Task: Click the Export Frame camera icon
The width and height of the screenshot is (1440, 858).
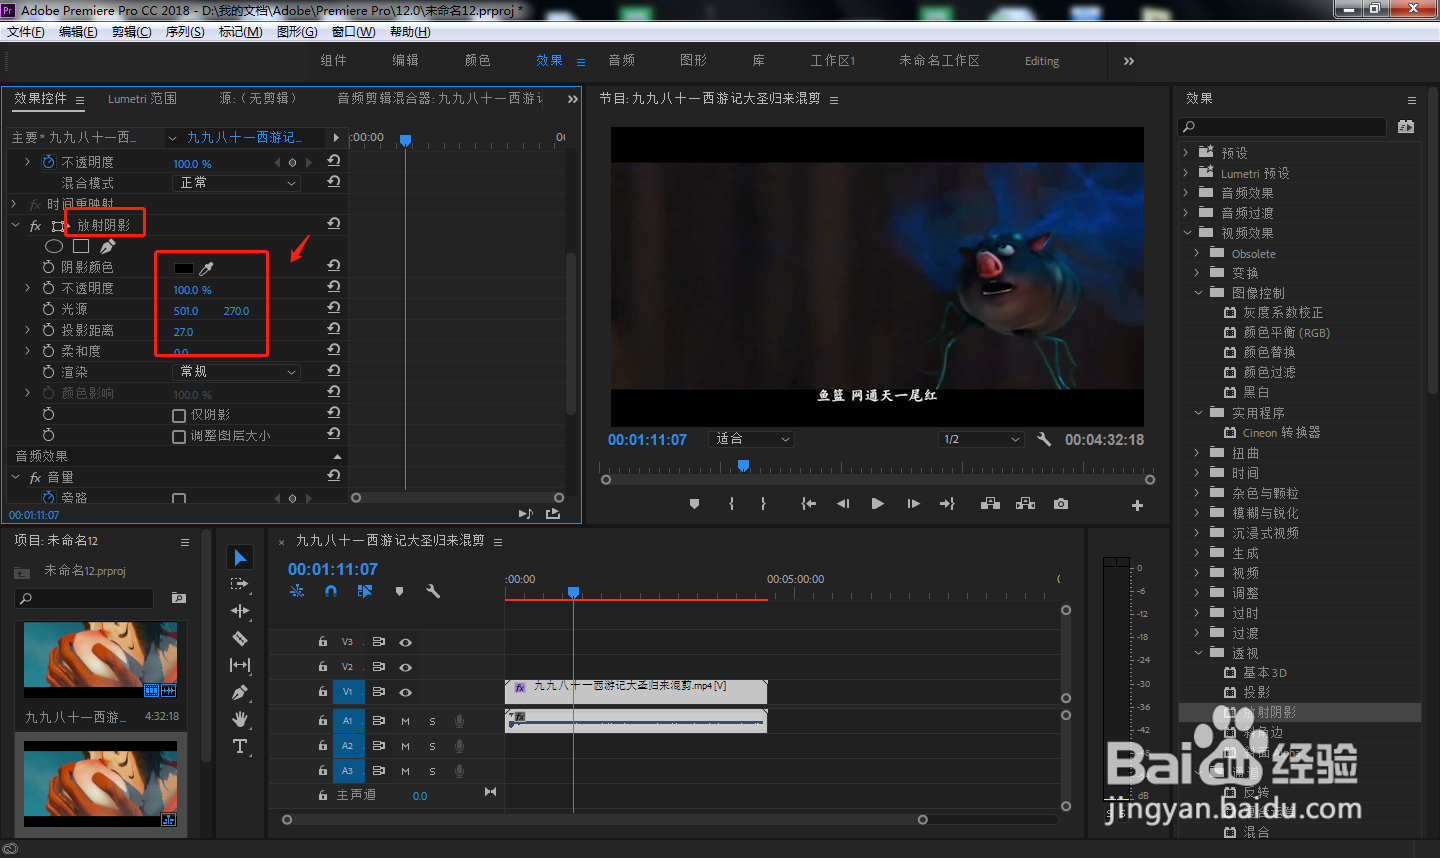Action: click(x=1061, y=504)
